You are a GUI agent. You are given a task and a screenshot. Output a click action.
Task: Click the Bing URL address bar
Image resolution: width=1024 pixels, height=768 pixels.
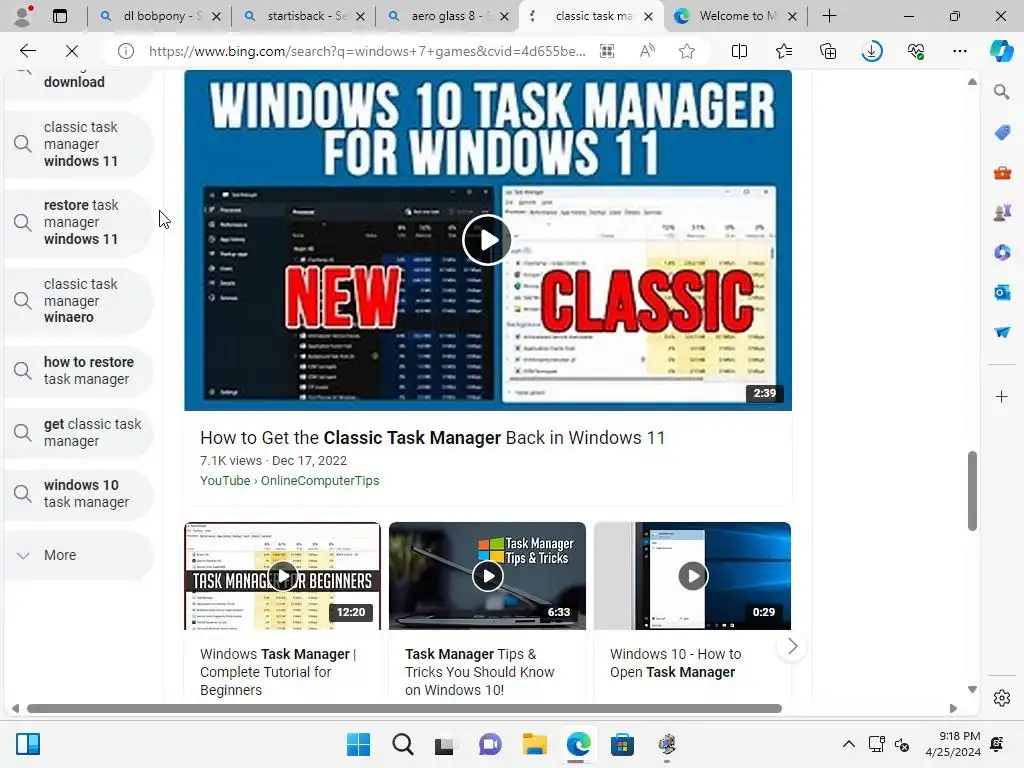pyautogui.click(x=366, y=51)
